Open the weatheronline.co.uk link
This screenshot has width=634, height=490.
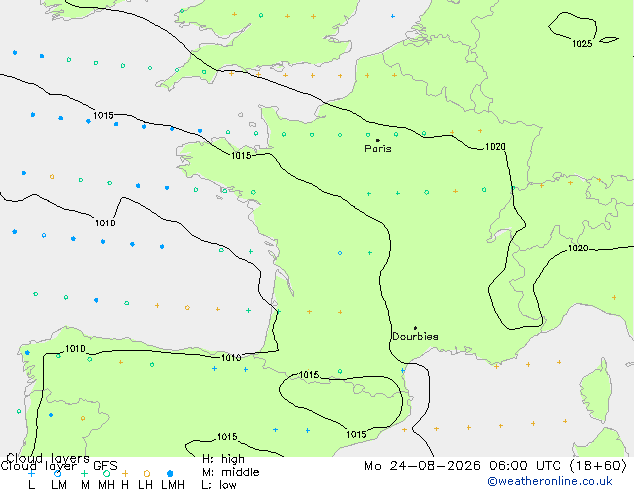(x=550, y=481)
